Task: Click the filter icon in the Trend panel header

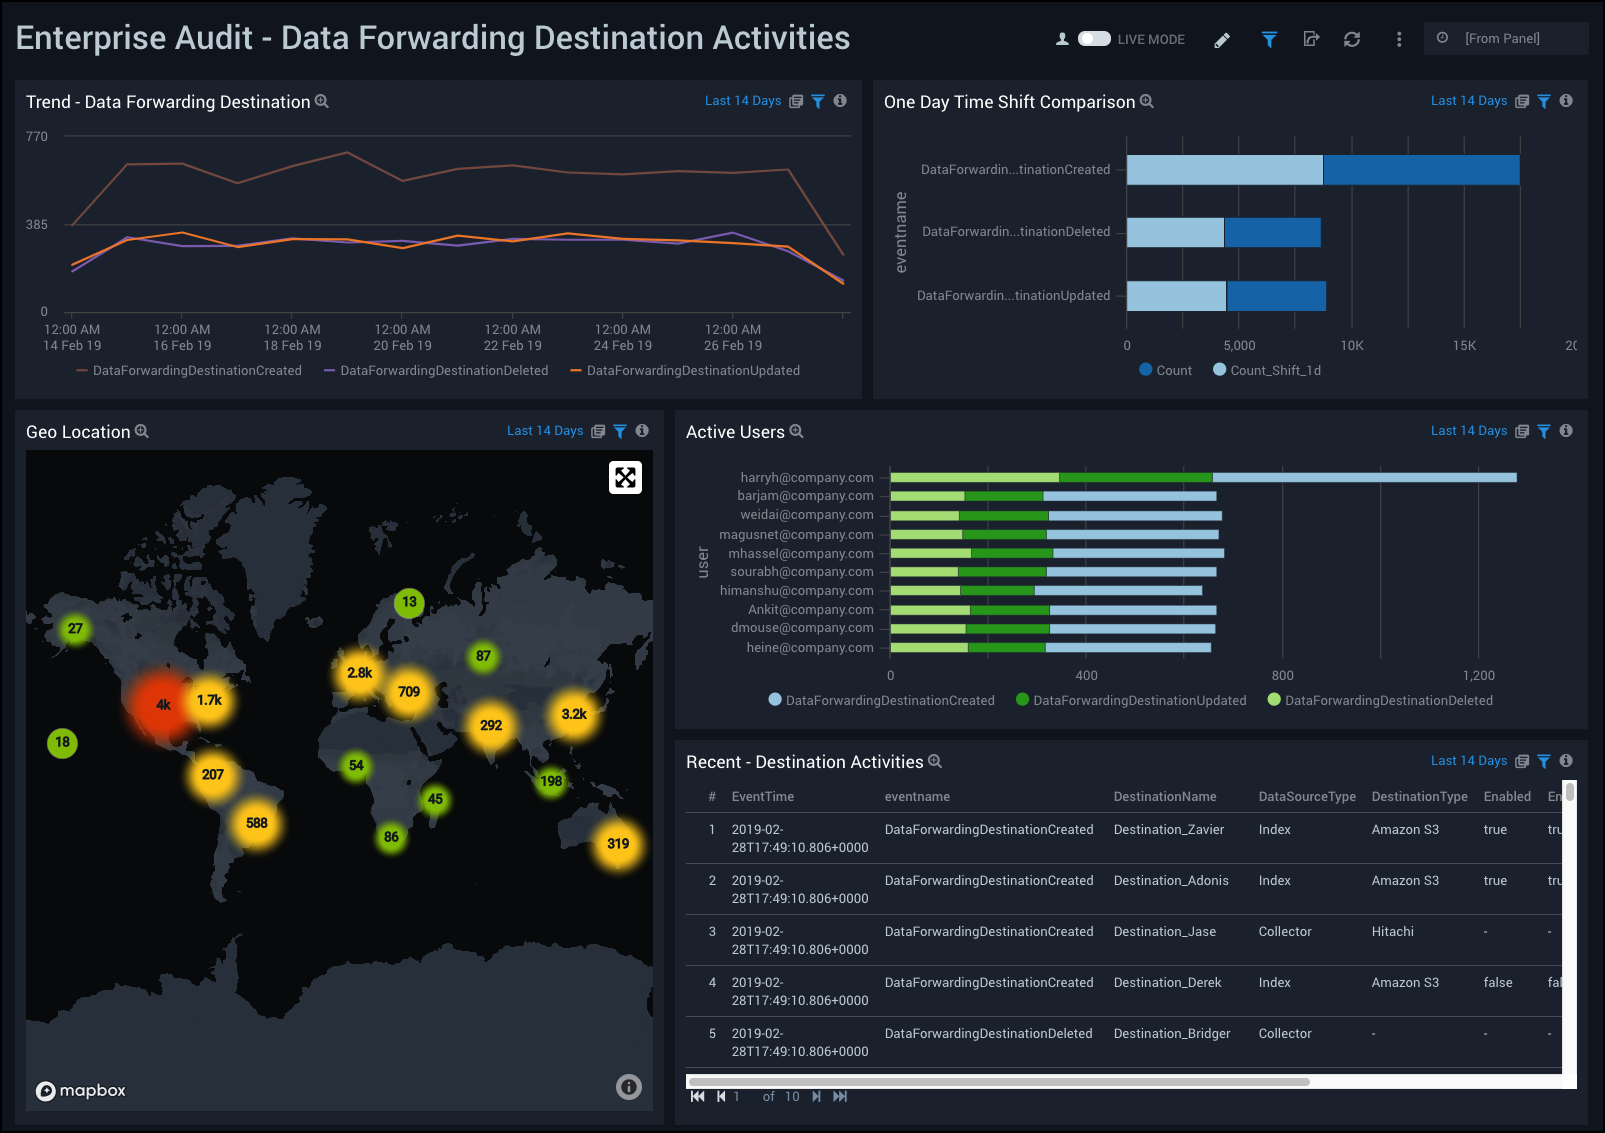Action: click(818, 101)
